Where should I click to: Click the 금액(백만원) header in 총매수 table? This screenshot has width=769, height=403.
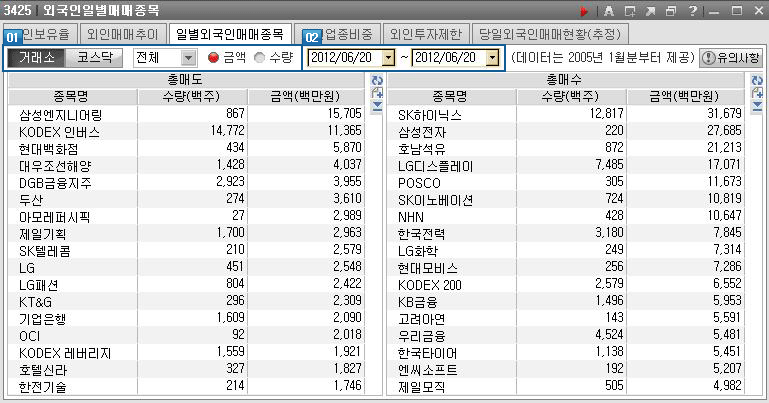[686, 97]
